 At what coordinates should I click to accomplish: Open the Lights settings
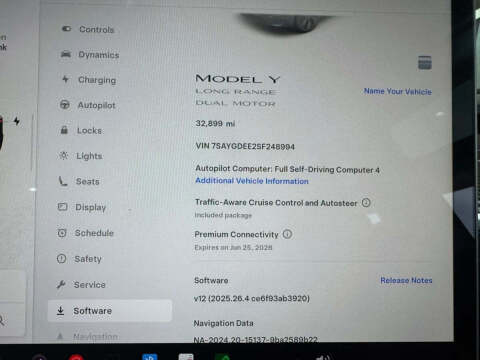(x=80, y=156)
